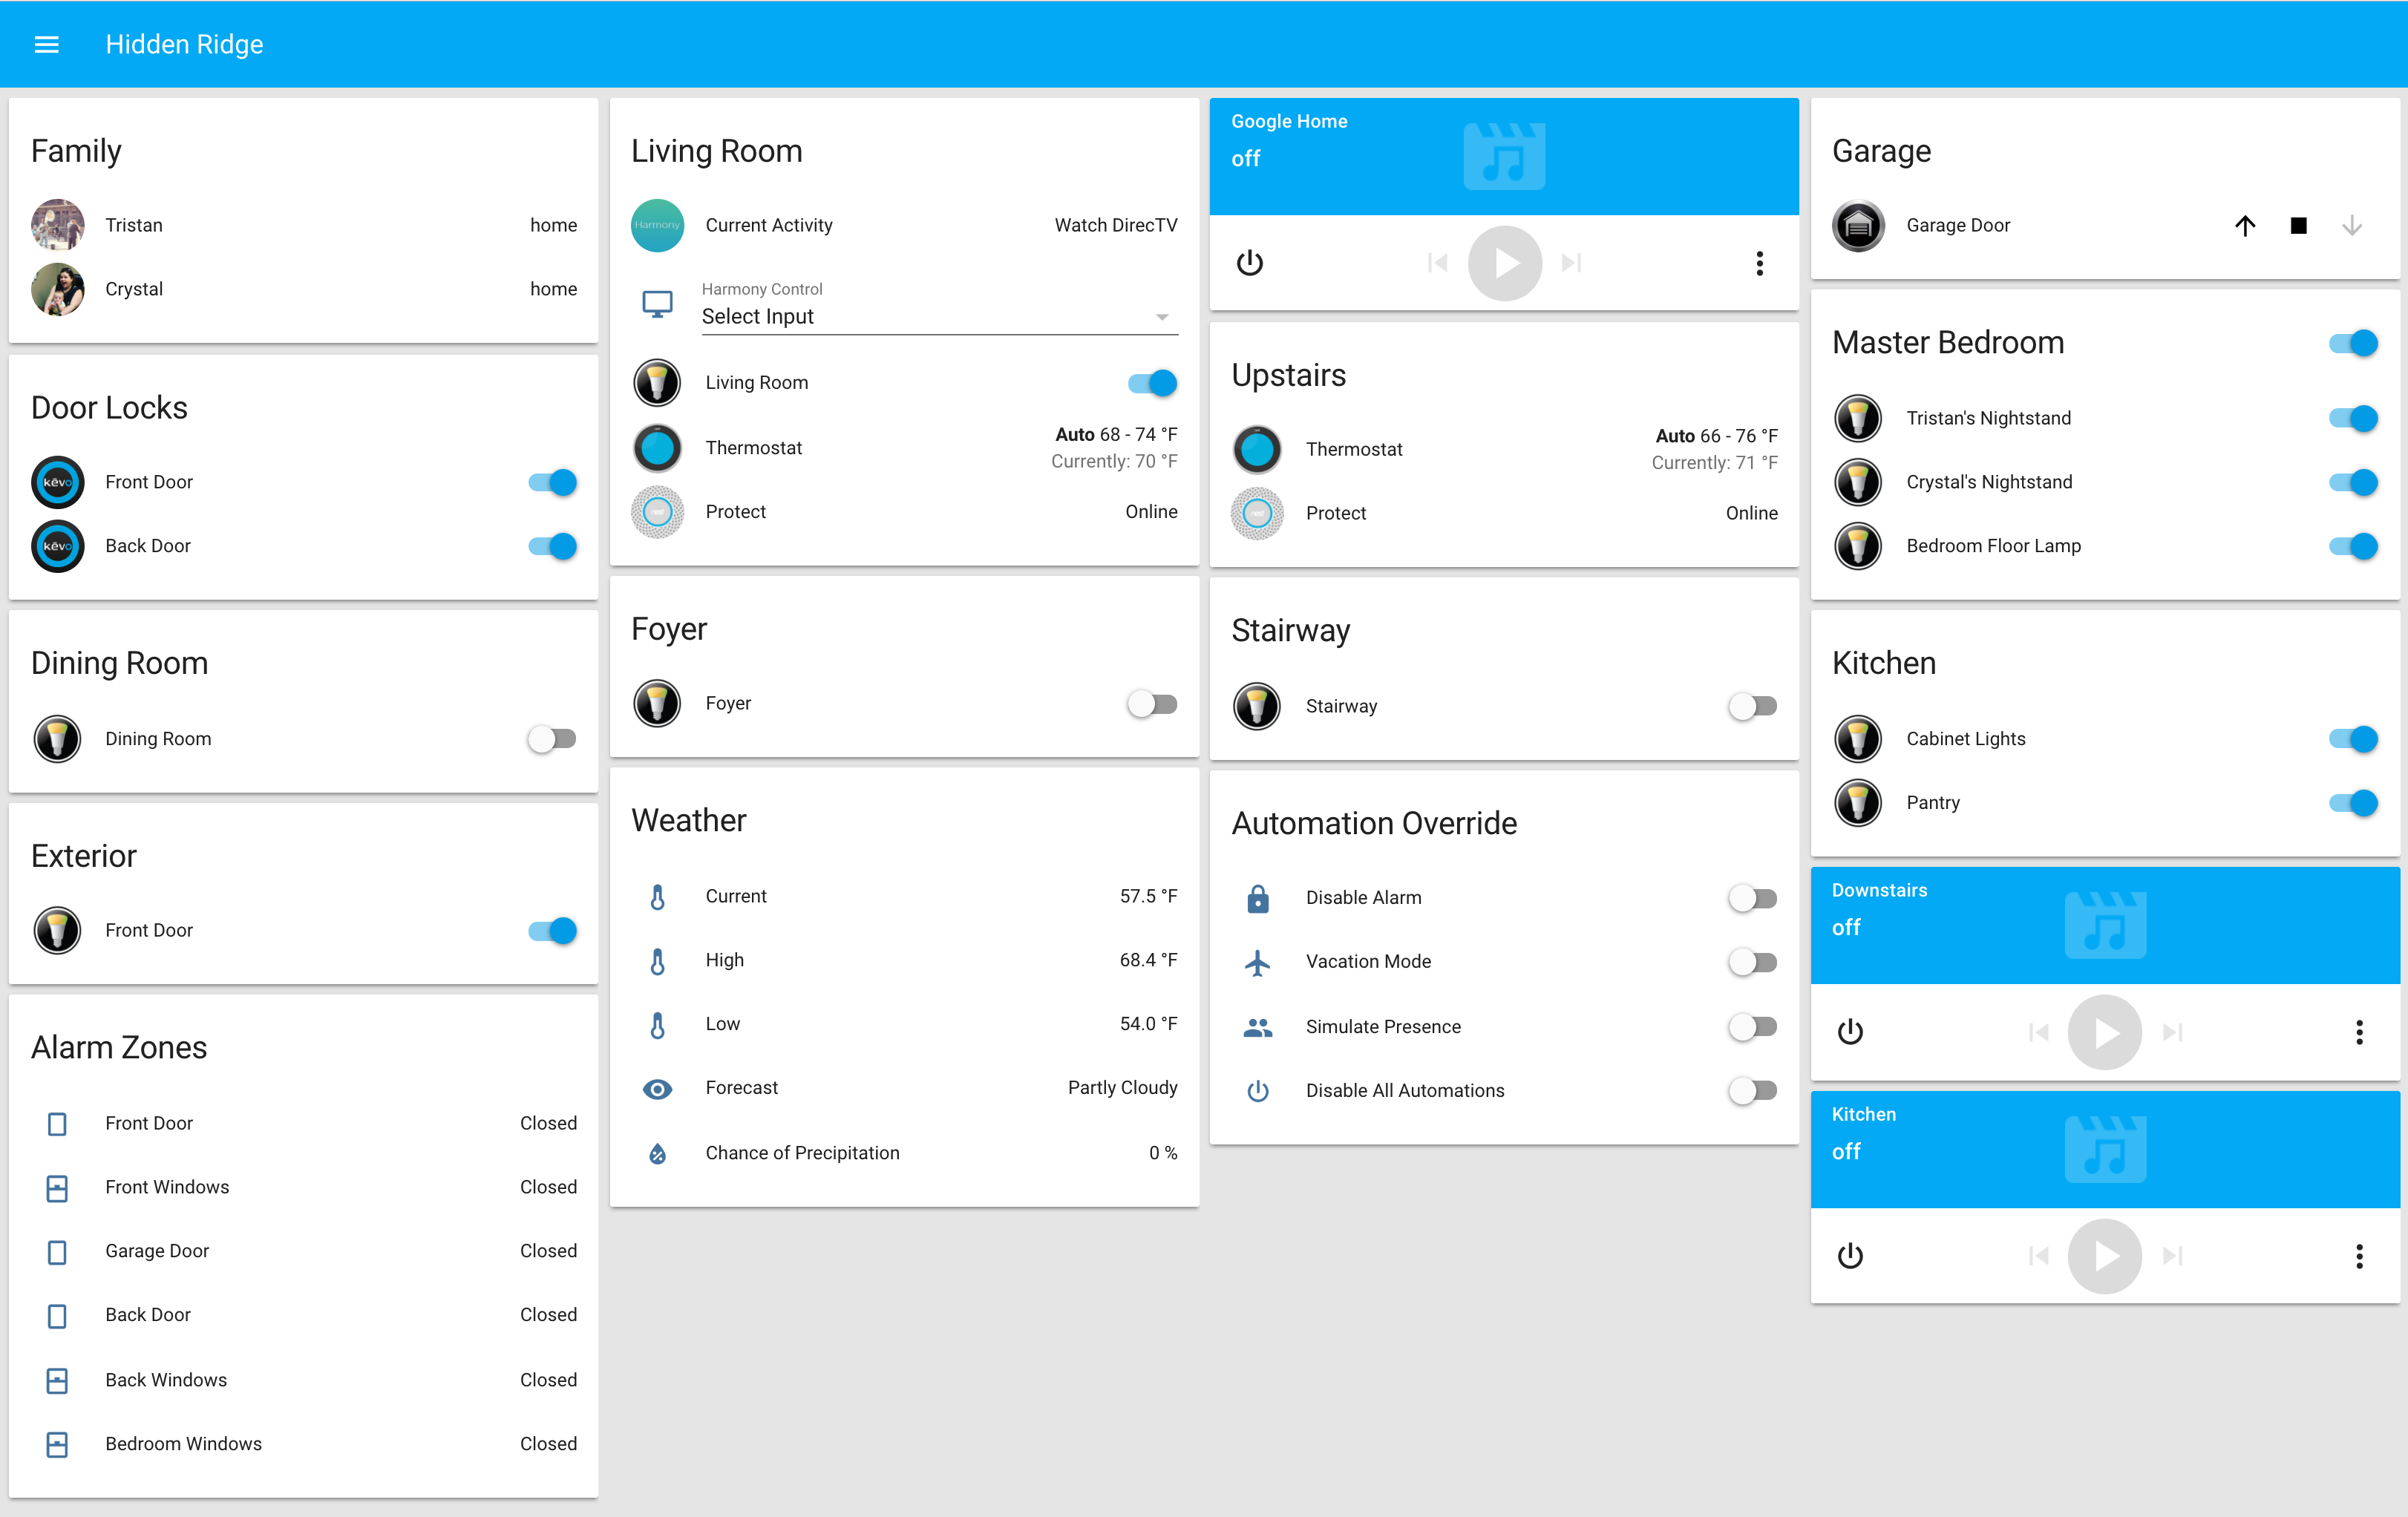
Task: Open Google Home three-dot options menu
Action: click(1759, 263)
